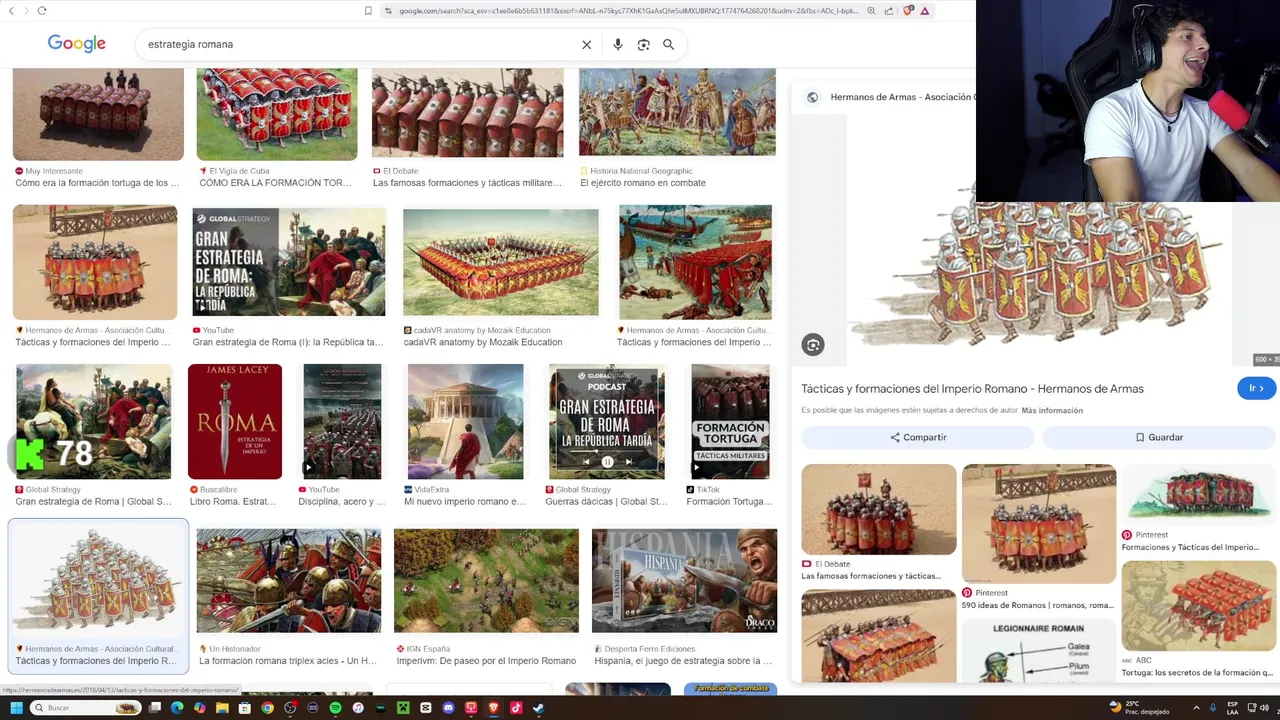The width and height of the screenshot is (1280, 720).
Task: Open Task View on the taskbar
Action: click(155, 708)
